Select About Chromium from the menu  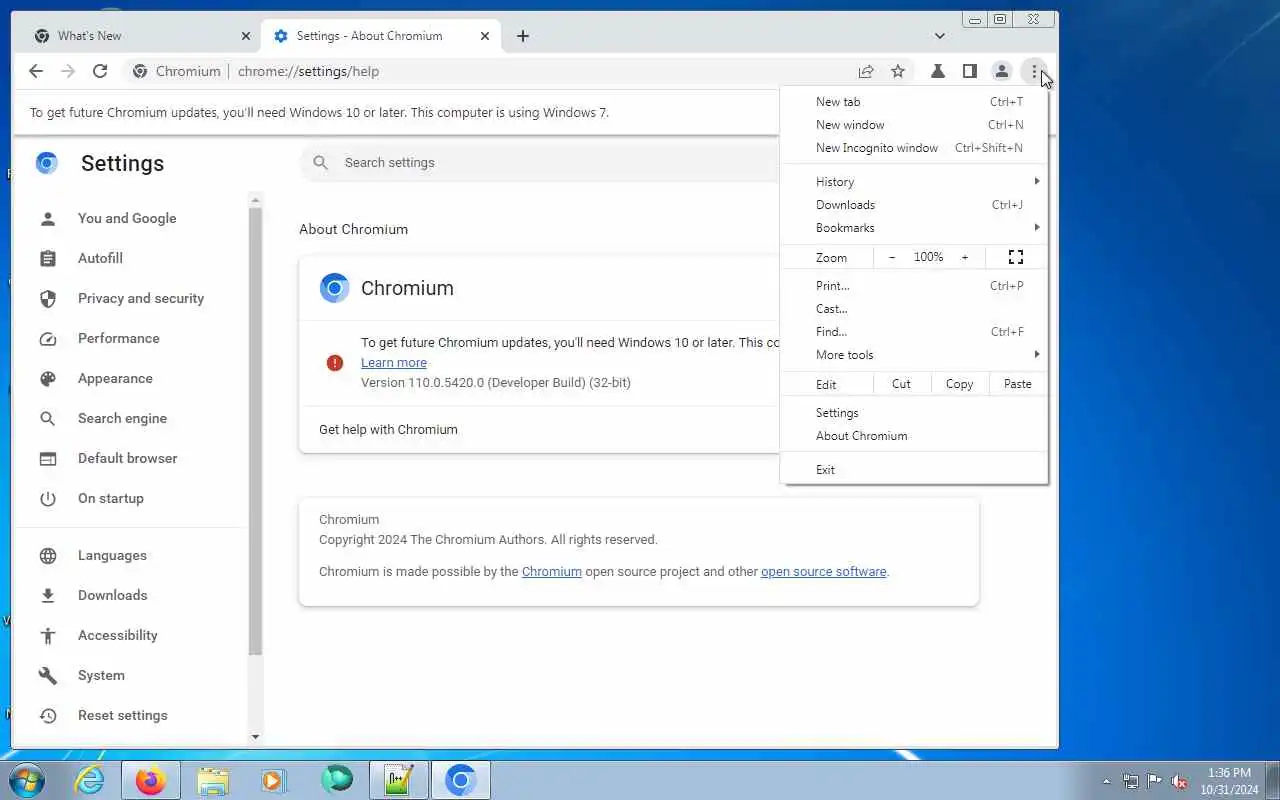pos(914,435)
